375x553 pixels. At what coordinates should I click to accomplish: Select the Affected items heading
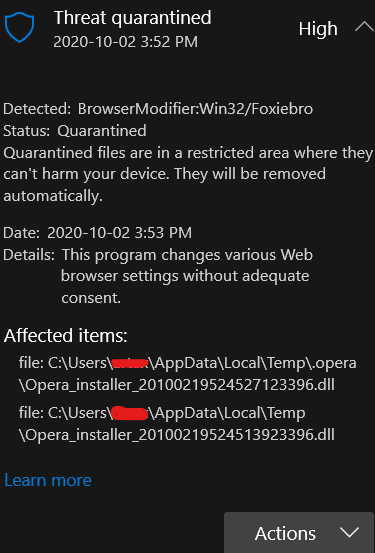click(66, 335)
